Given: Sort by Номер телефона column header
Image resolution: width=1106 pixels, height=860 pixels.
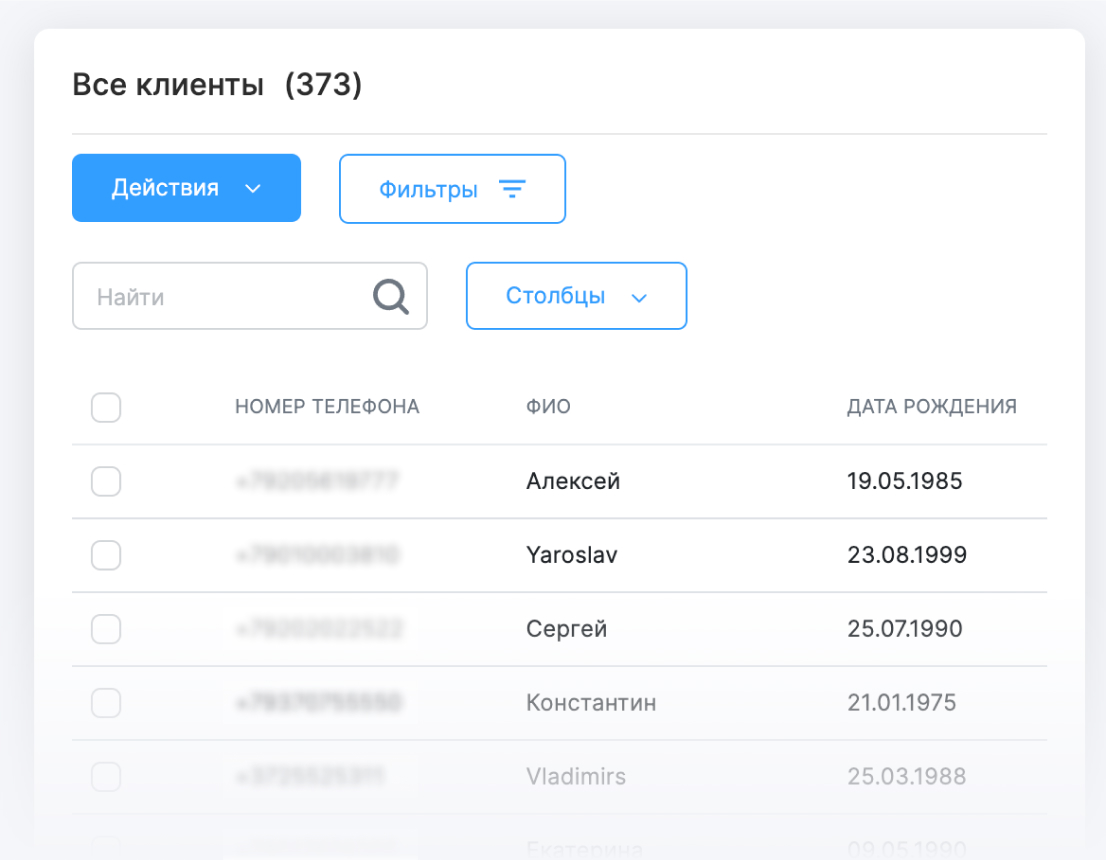Looking at the screenshot, I should coord(327,407).
